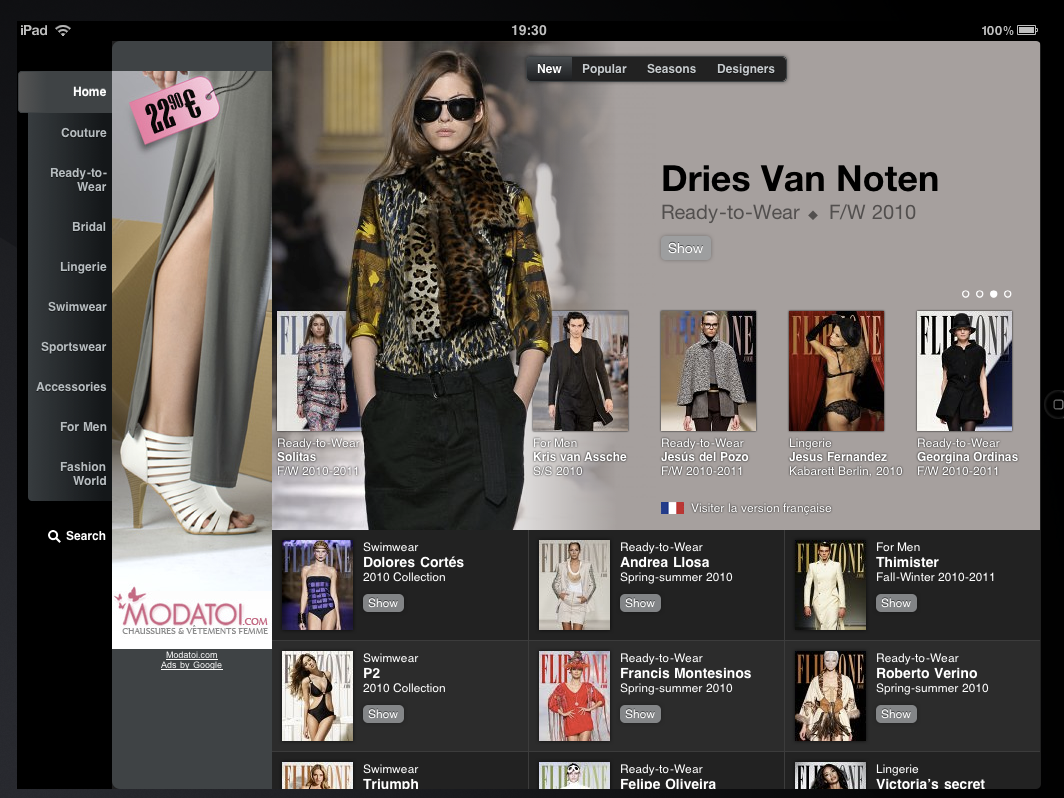Open the Kris van Asscche S/S 2010 thumbnail

[x=580, y=371]
